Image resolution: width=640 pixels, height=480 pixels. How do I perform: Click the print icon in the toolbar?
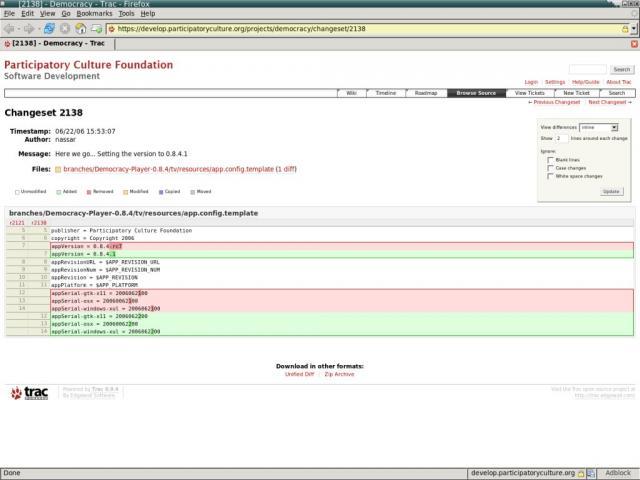coord(96,29)
